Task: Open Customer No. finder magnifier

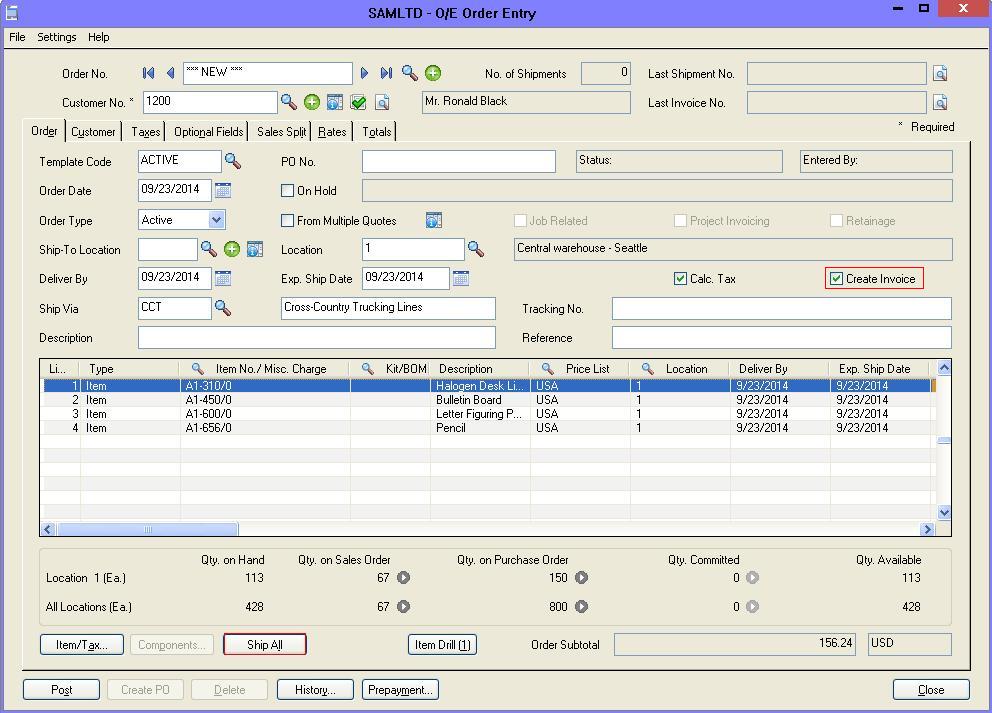Action: [x=288, y=101]
